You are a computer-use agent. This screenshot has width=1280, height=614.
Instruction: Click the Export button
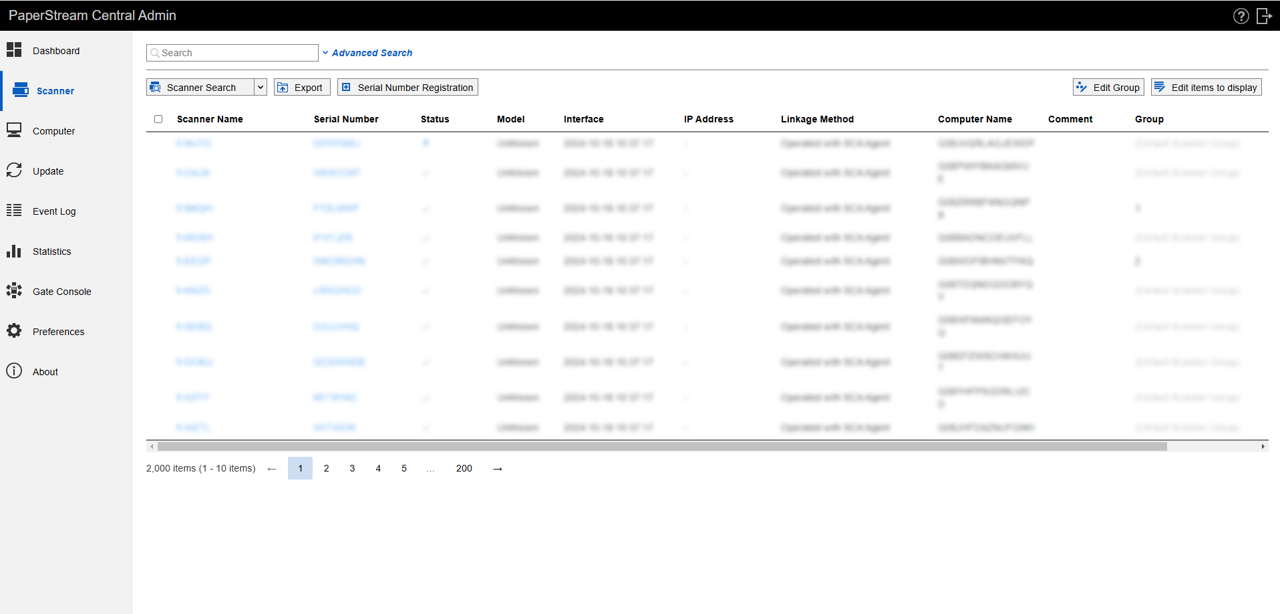coord(302,88)
